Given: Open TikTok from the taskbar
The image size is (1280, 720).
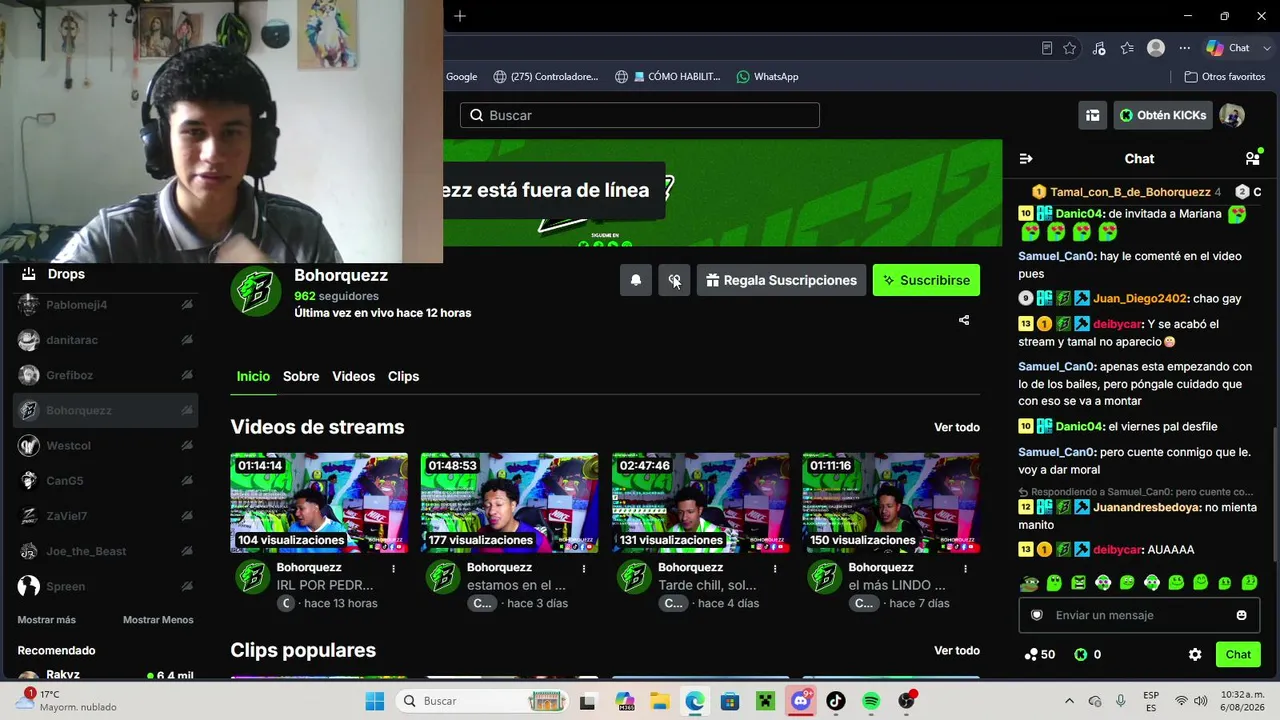Looking at the screenshot, I should (836, 701).
